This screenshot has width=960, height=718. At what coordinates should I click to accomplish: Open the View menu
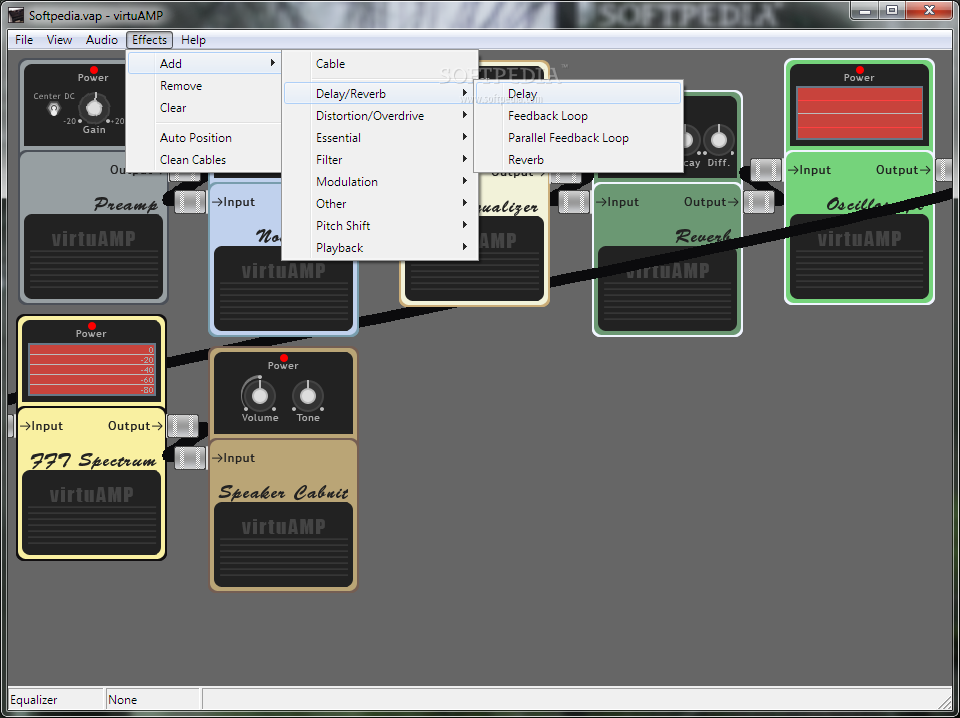59,40
